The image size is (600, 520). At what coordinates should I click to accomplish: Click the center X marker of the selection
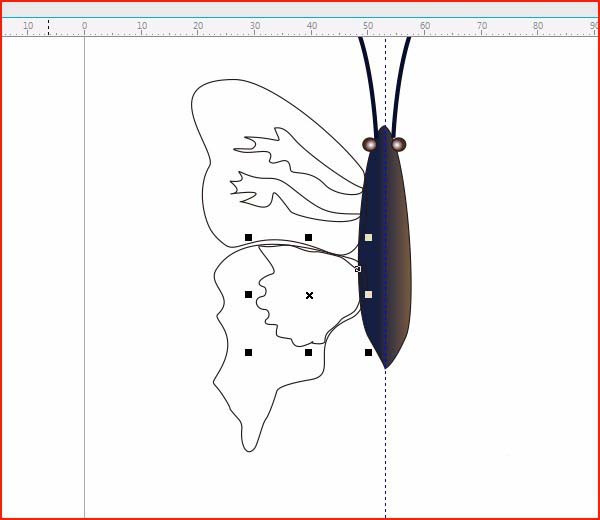[x=310, y=295]
